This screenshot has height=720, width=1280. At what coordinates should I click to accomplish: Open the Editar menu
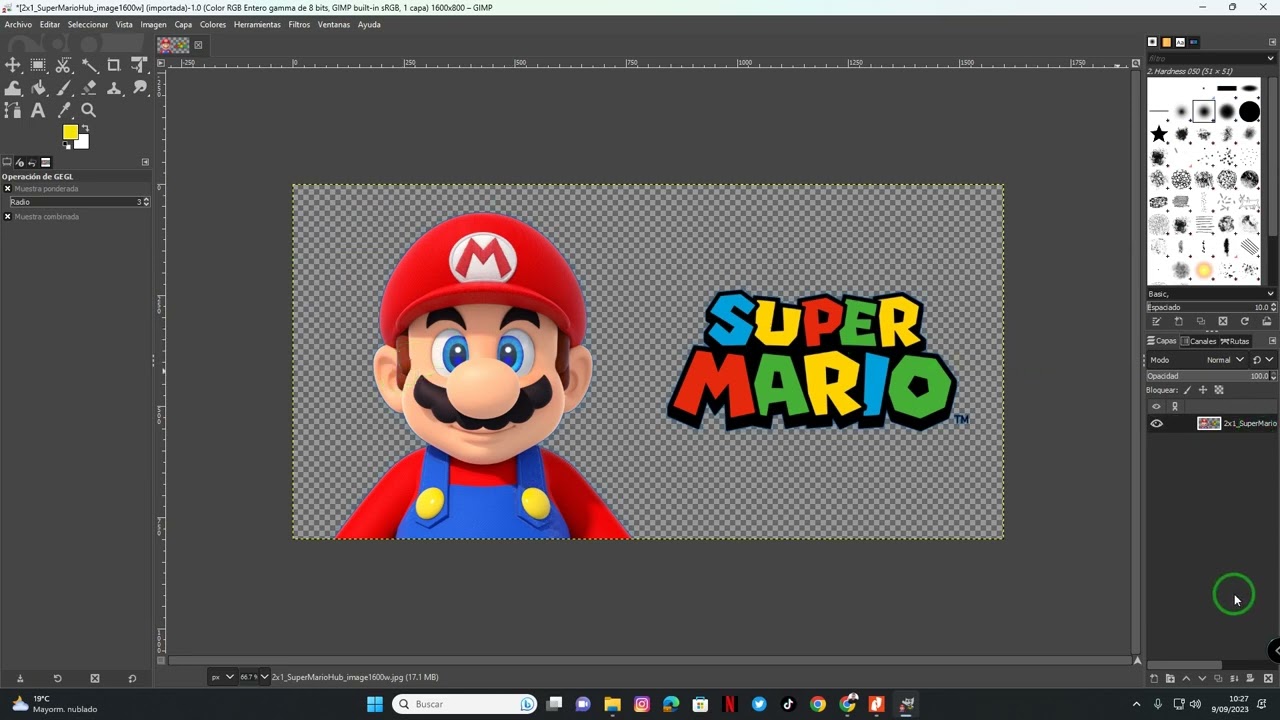(50, 24)
